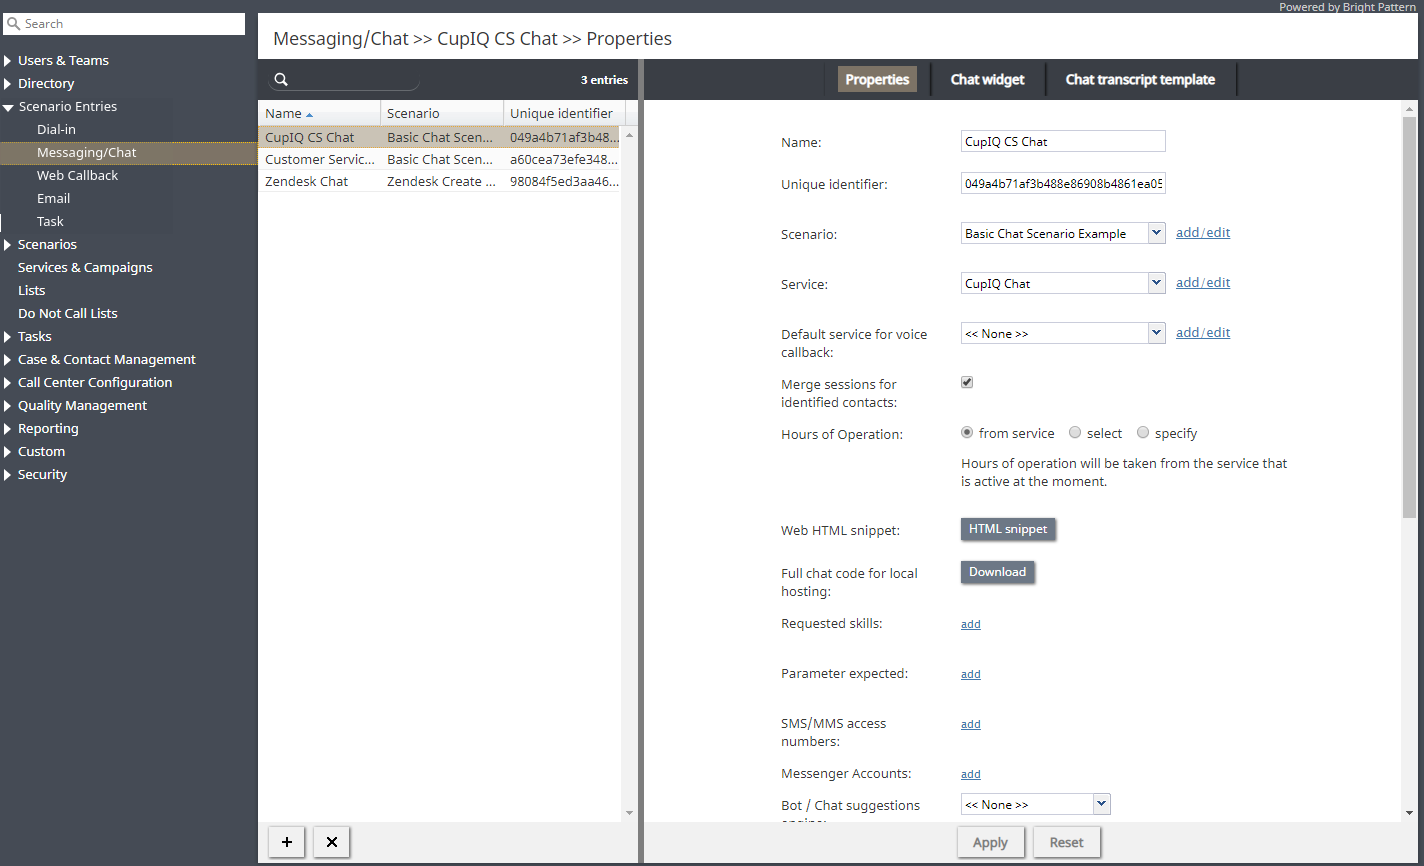Click the HTML snippet button

(x=1008, y=529)
